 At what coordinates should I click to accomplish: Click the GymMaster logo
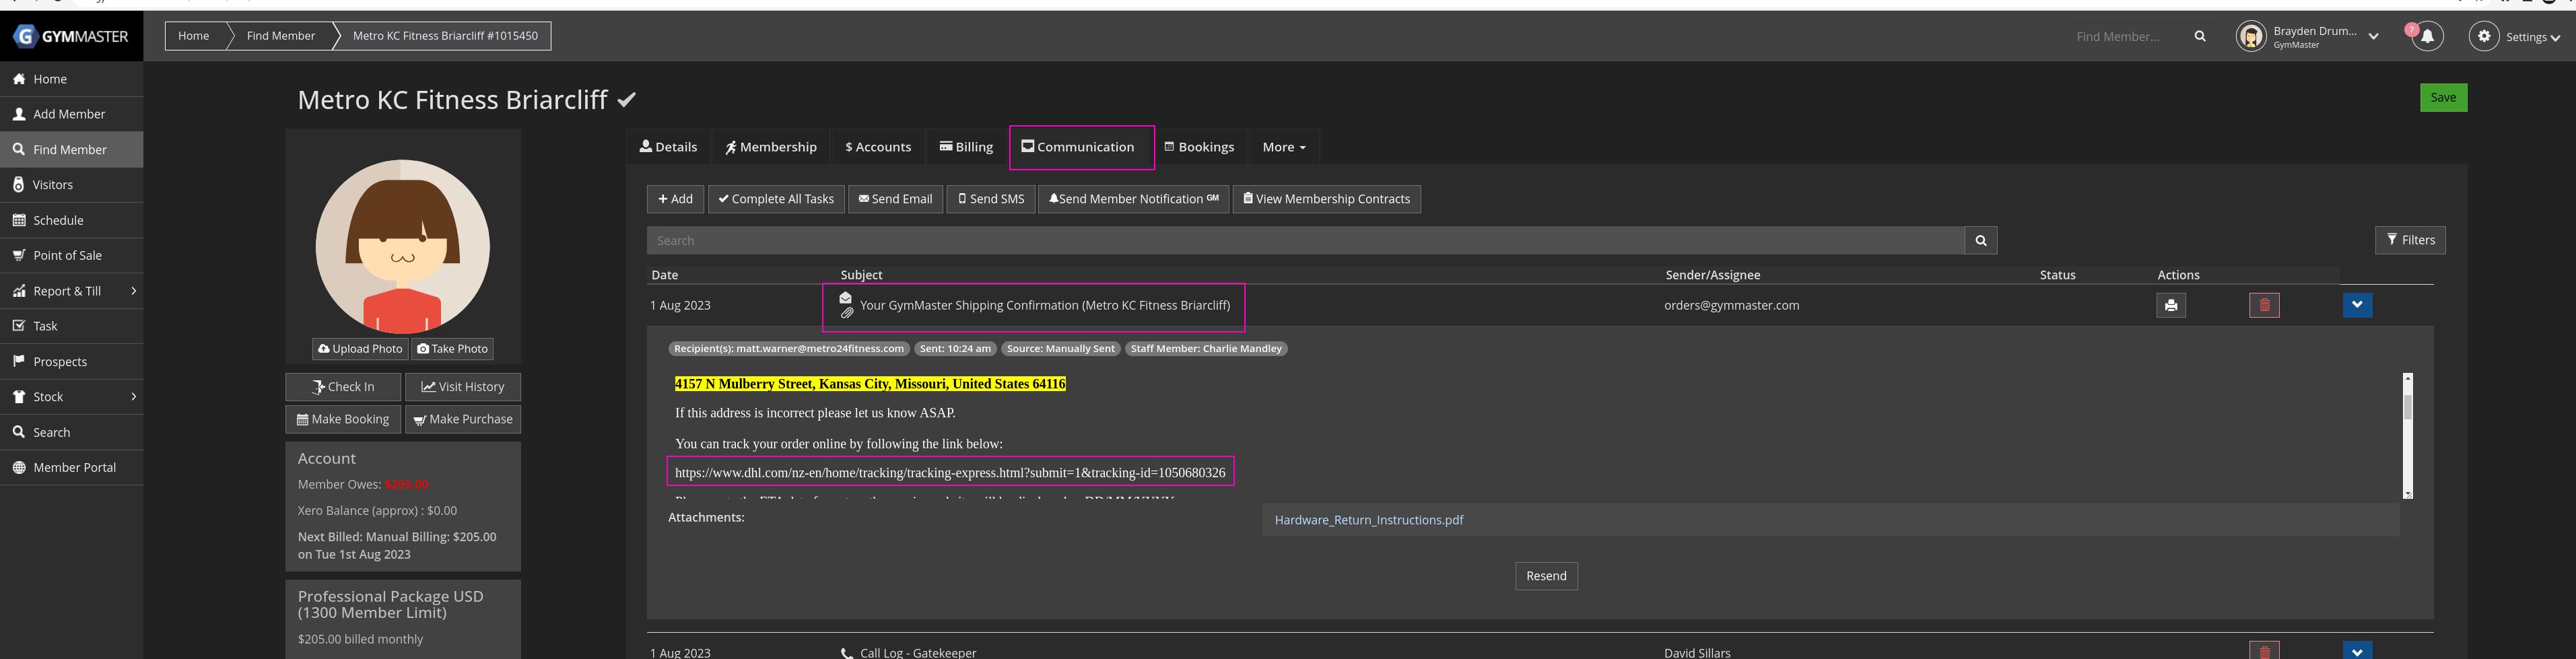pyautogui.click(x=71, y=36)
